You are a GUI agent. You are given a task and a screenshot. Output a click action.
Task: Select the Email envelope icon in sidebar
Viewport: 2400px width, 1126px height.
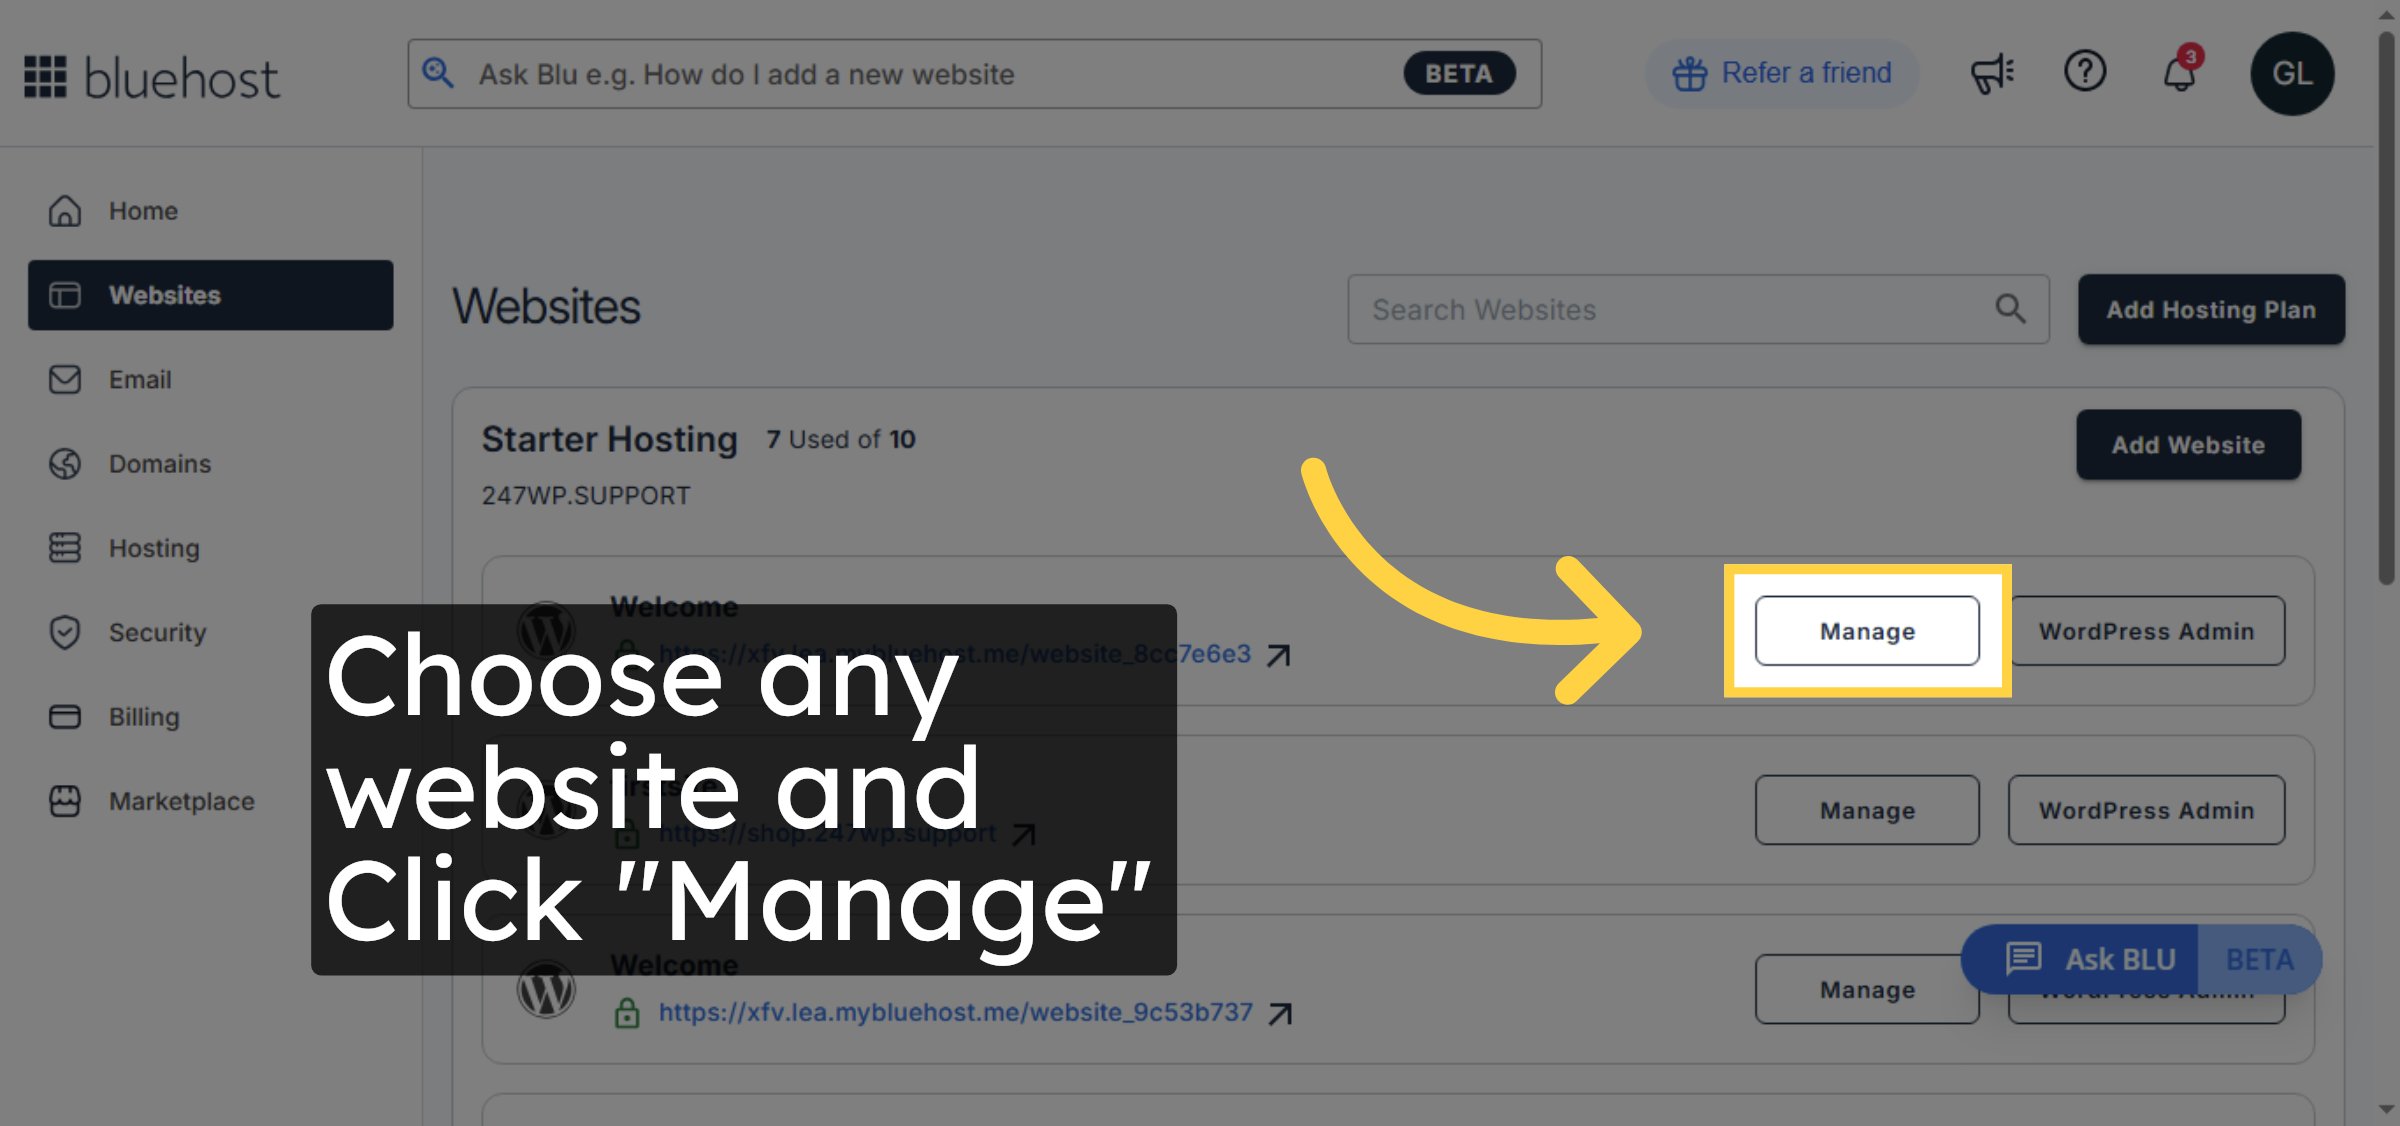tap(63, 379)
